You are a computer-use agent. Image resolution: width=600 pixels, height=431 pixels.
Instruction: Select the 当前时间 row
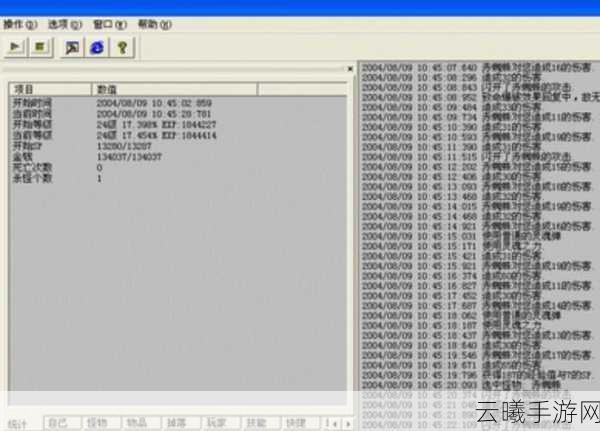[x=178, y=114]
